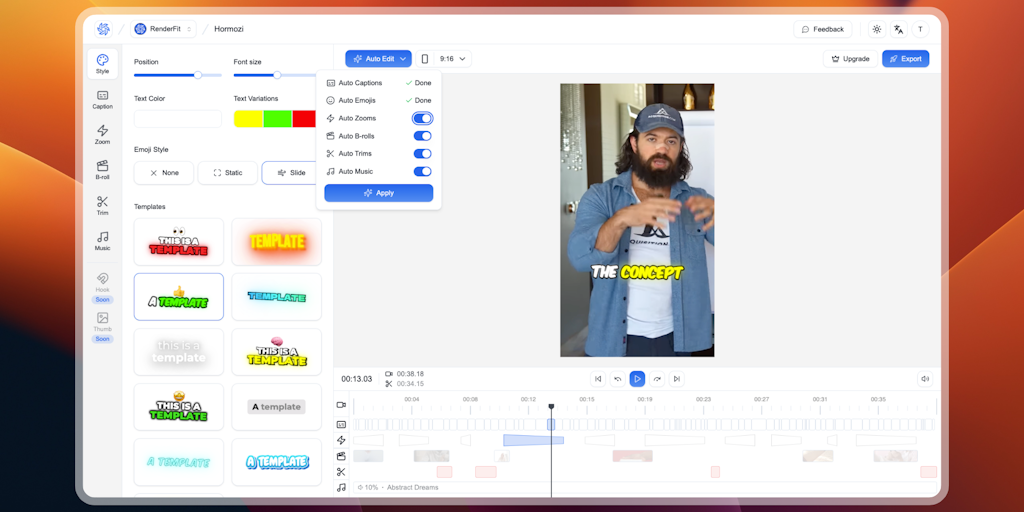Choose the glowing orange TEMPLATE template
The width and height of the screenshot is (1024, 512).
point(277,242)
